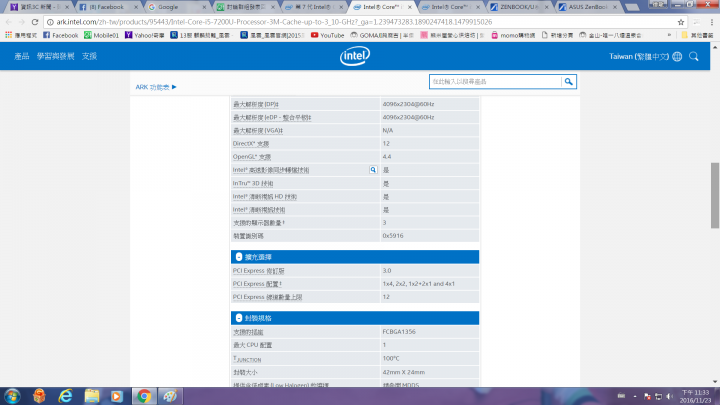Open Paint from the taskbar
Image resolution: width=720 pixels, height=405 pixels.
tap(170, 396)
